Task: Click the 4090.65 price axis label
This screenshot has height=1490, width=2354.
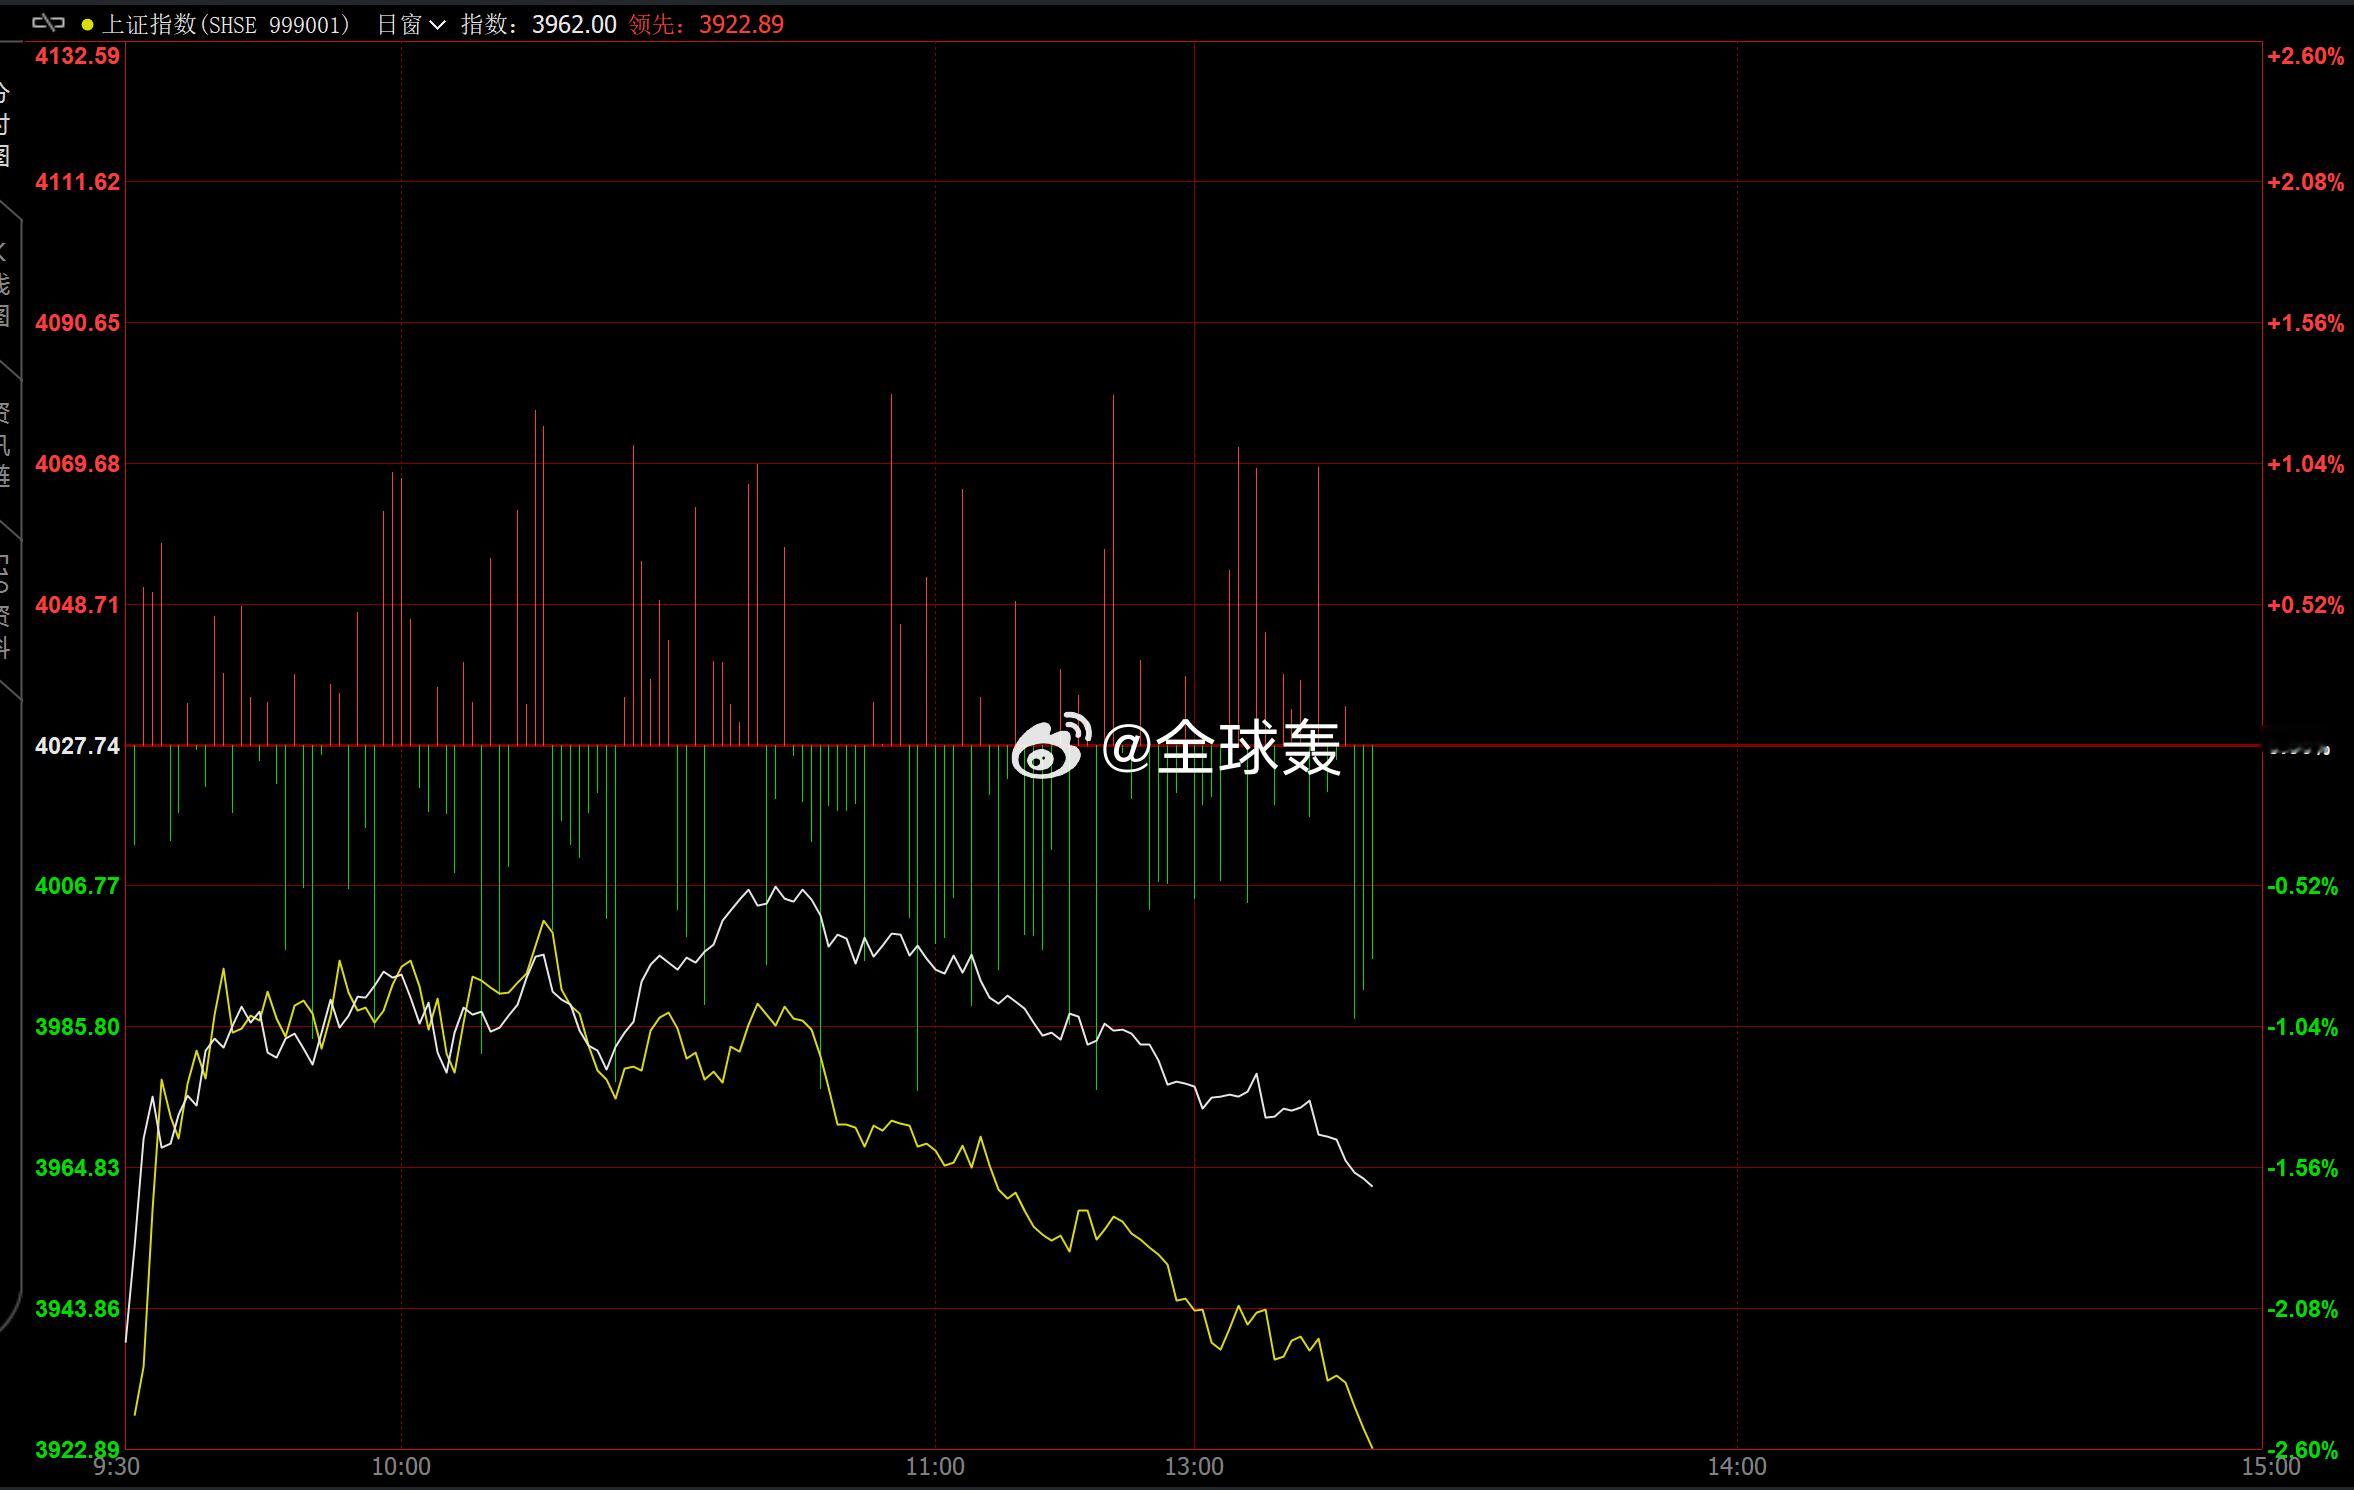Action: (x=77, y=323)
